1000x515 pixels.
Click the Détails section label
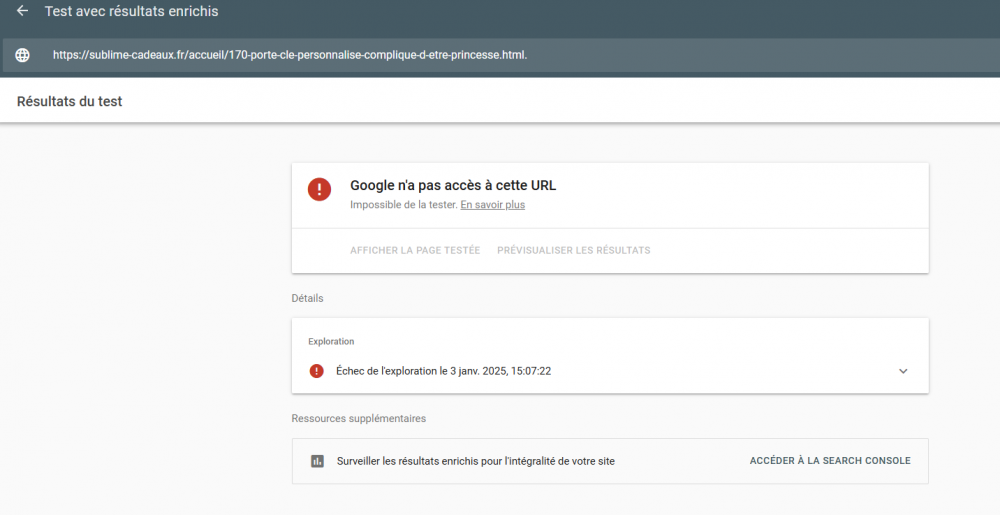(307, 298)
